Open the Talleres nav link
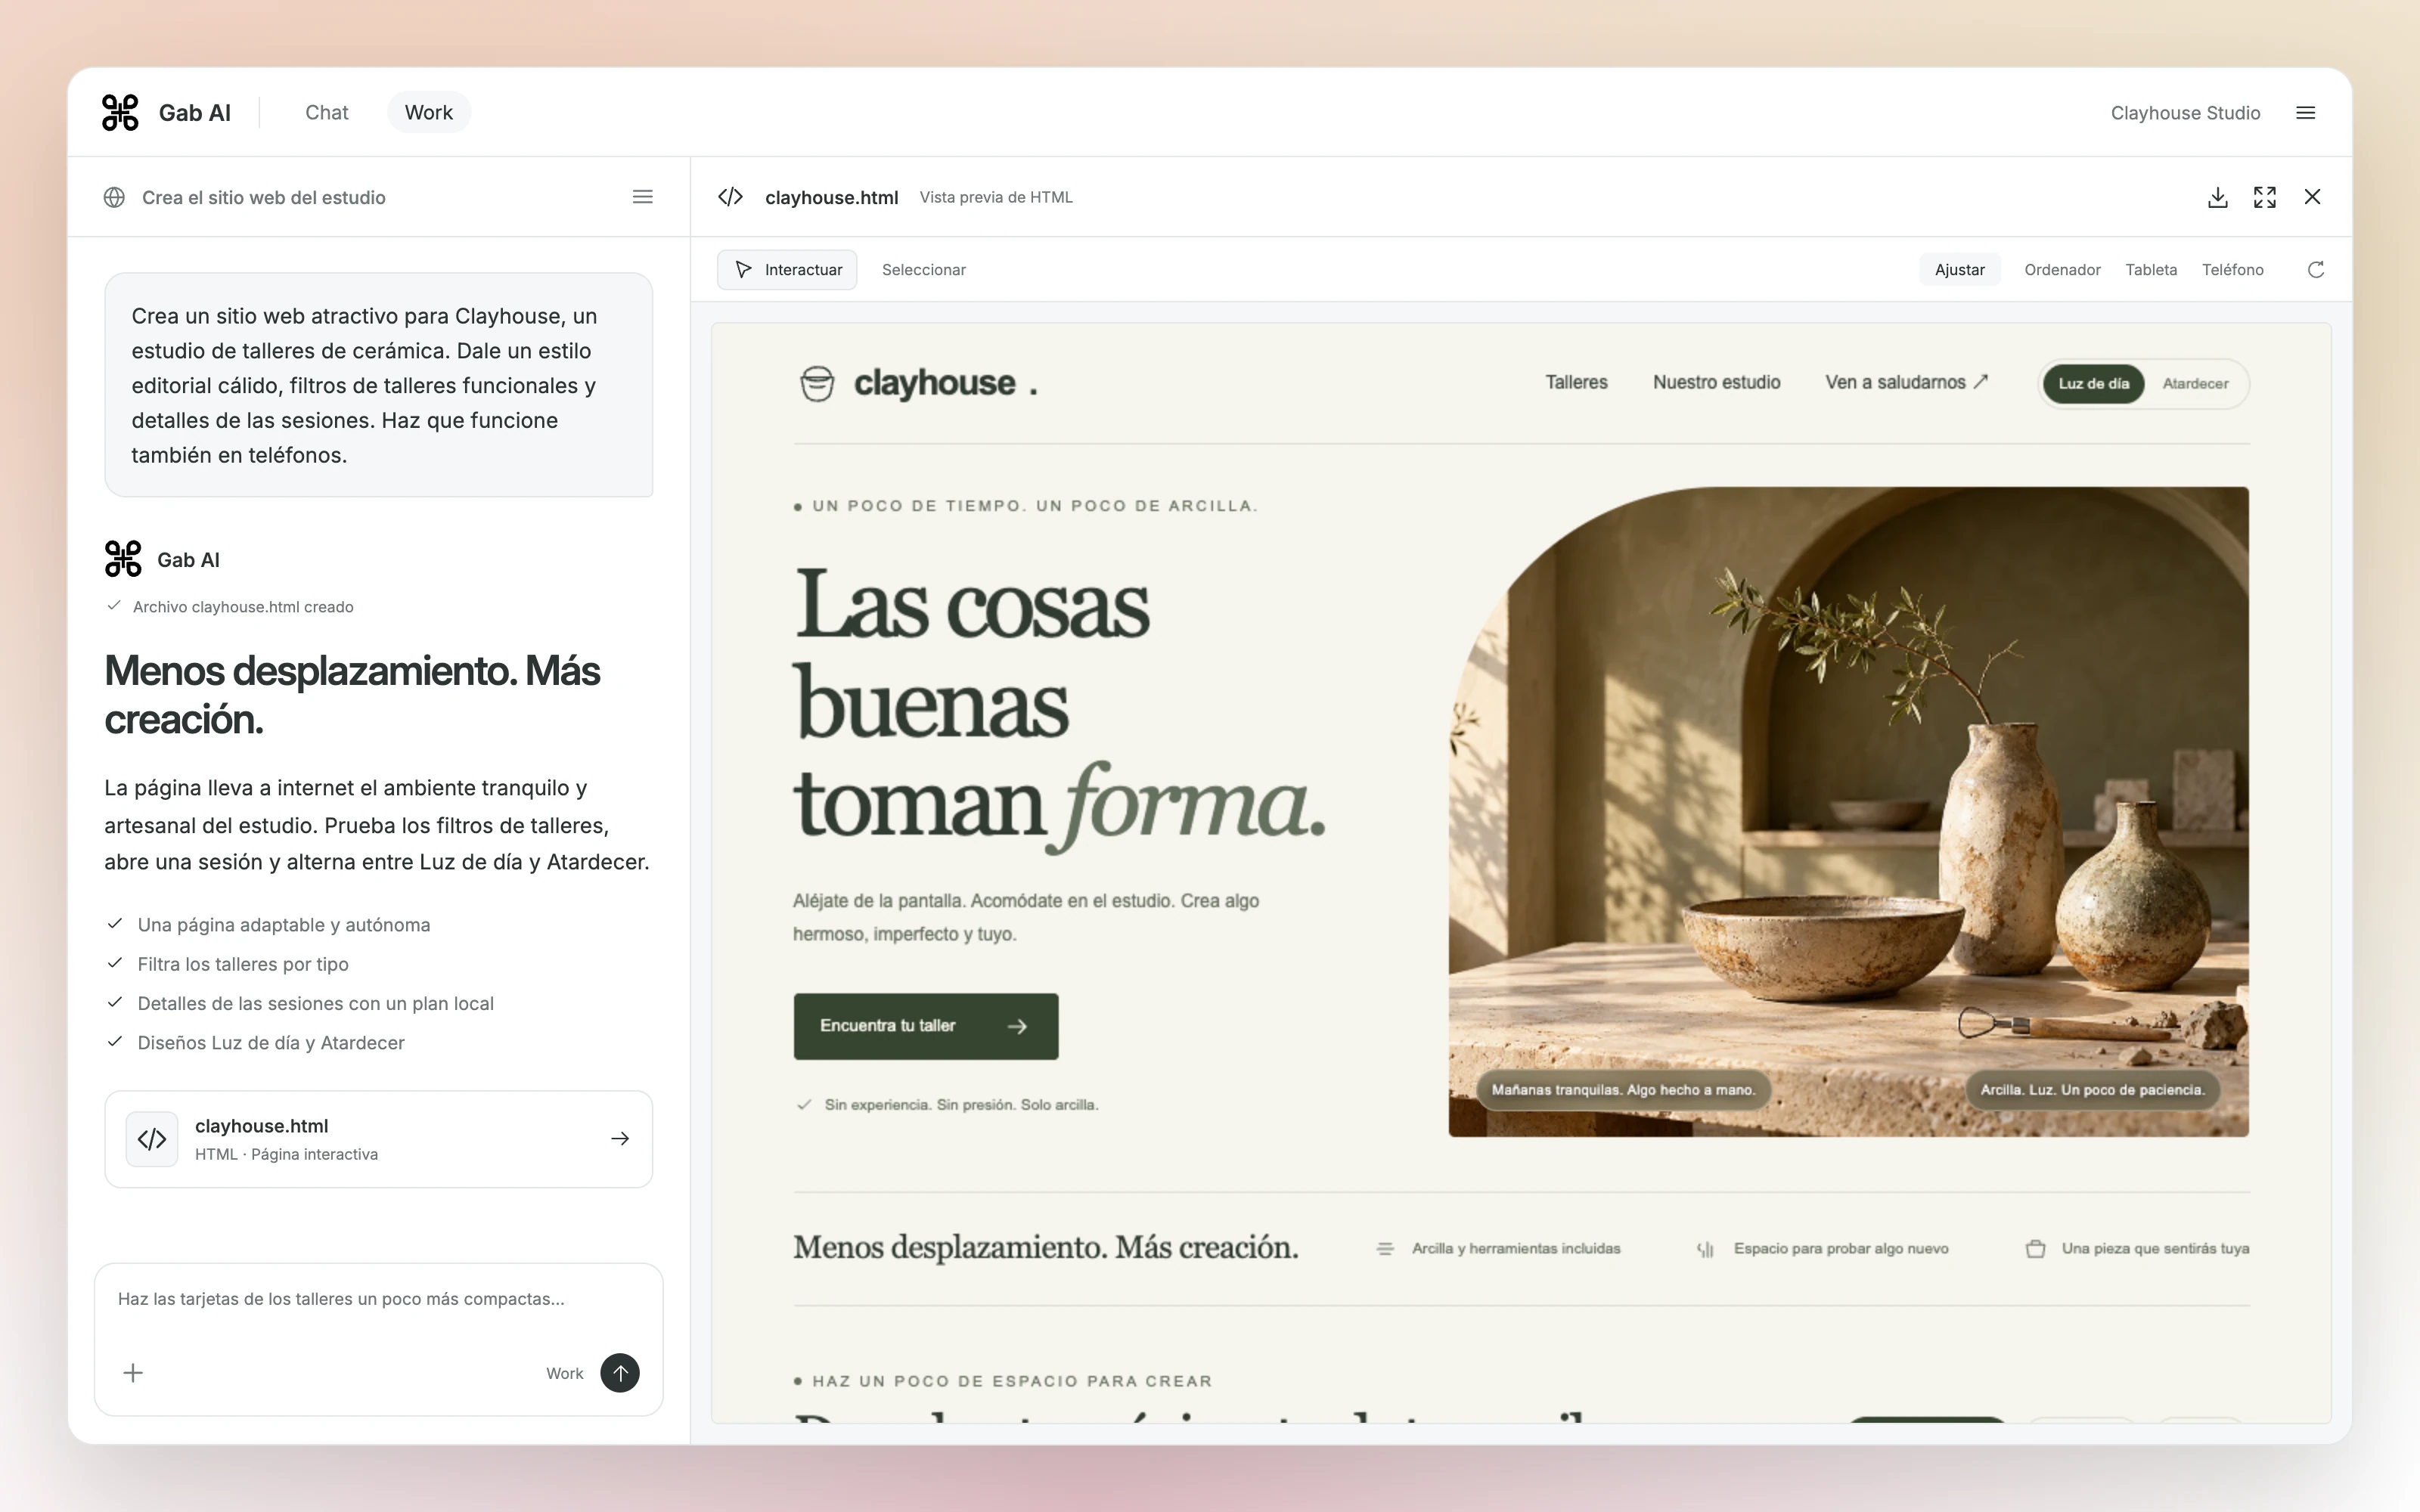Viewport: 2420px width, 1512px height. [x=1576, y=382]
